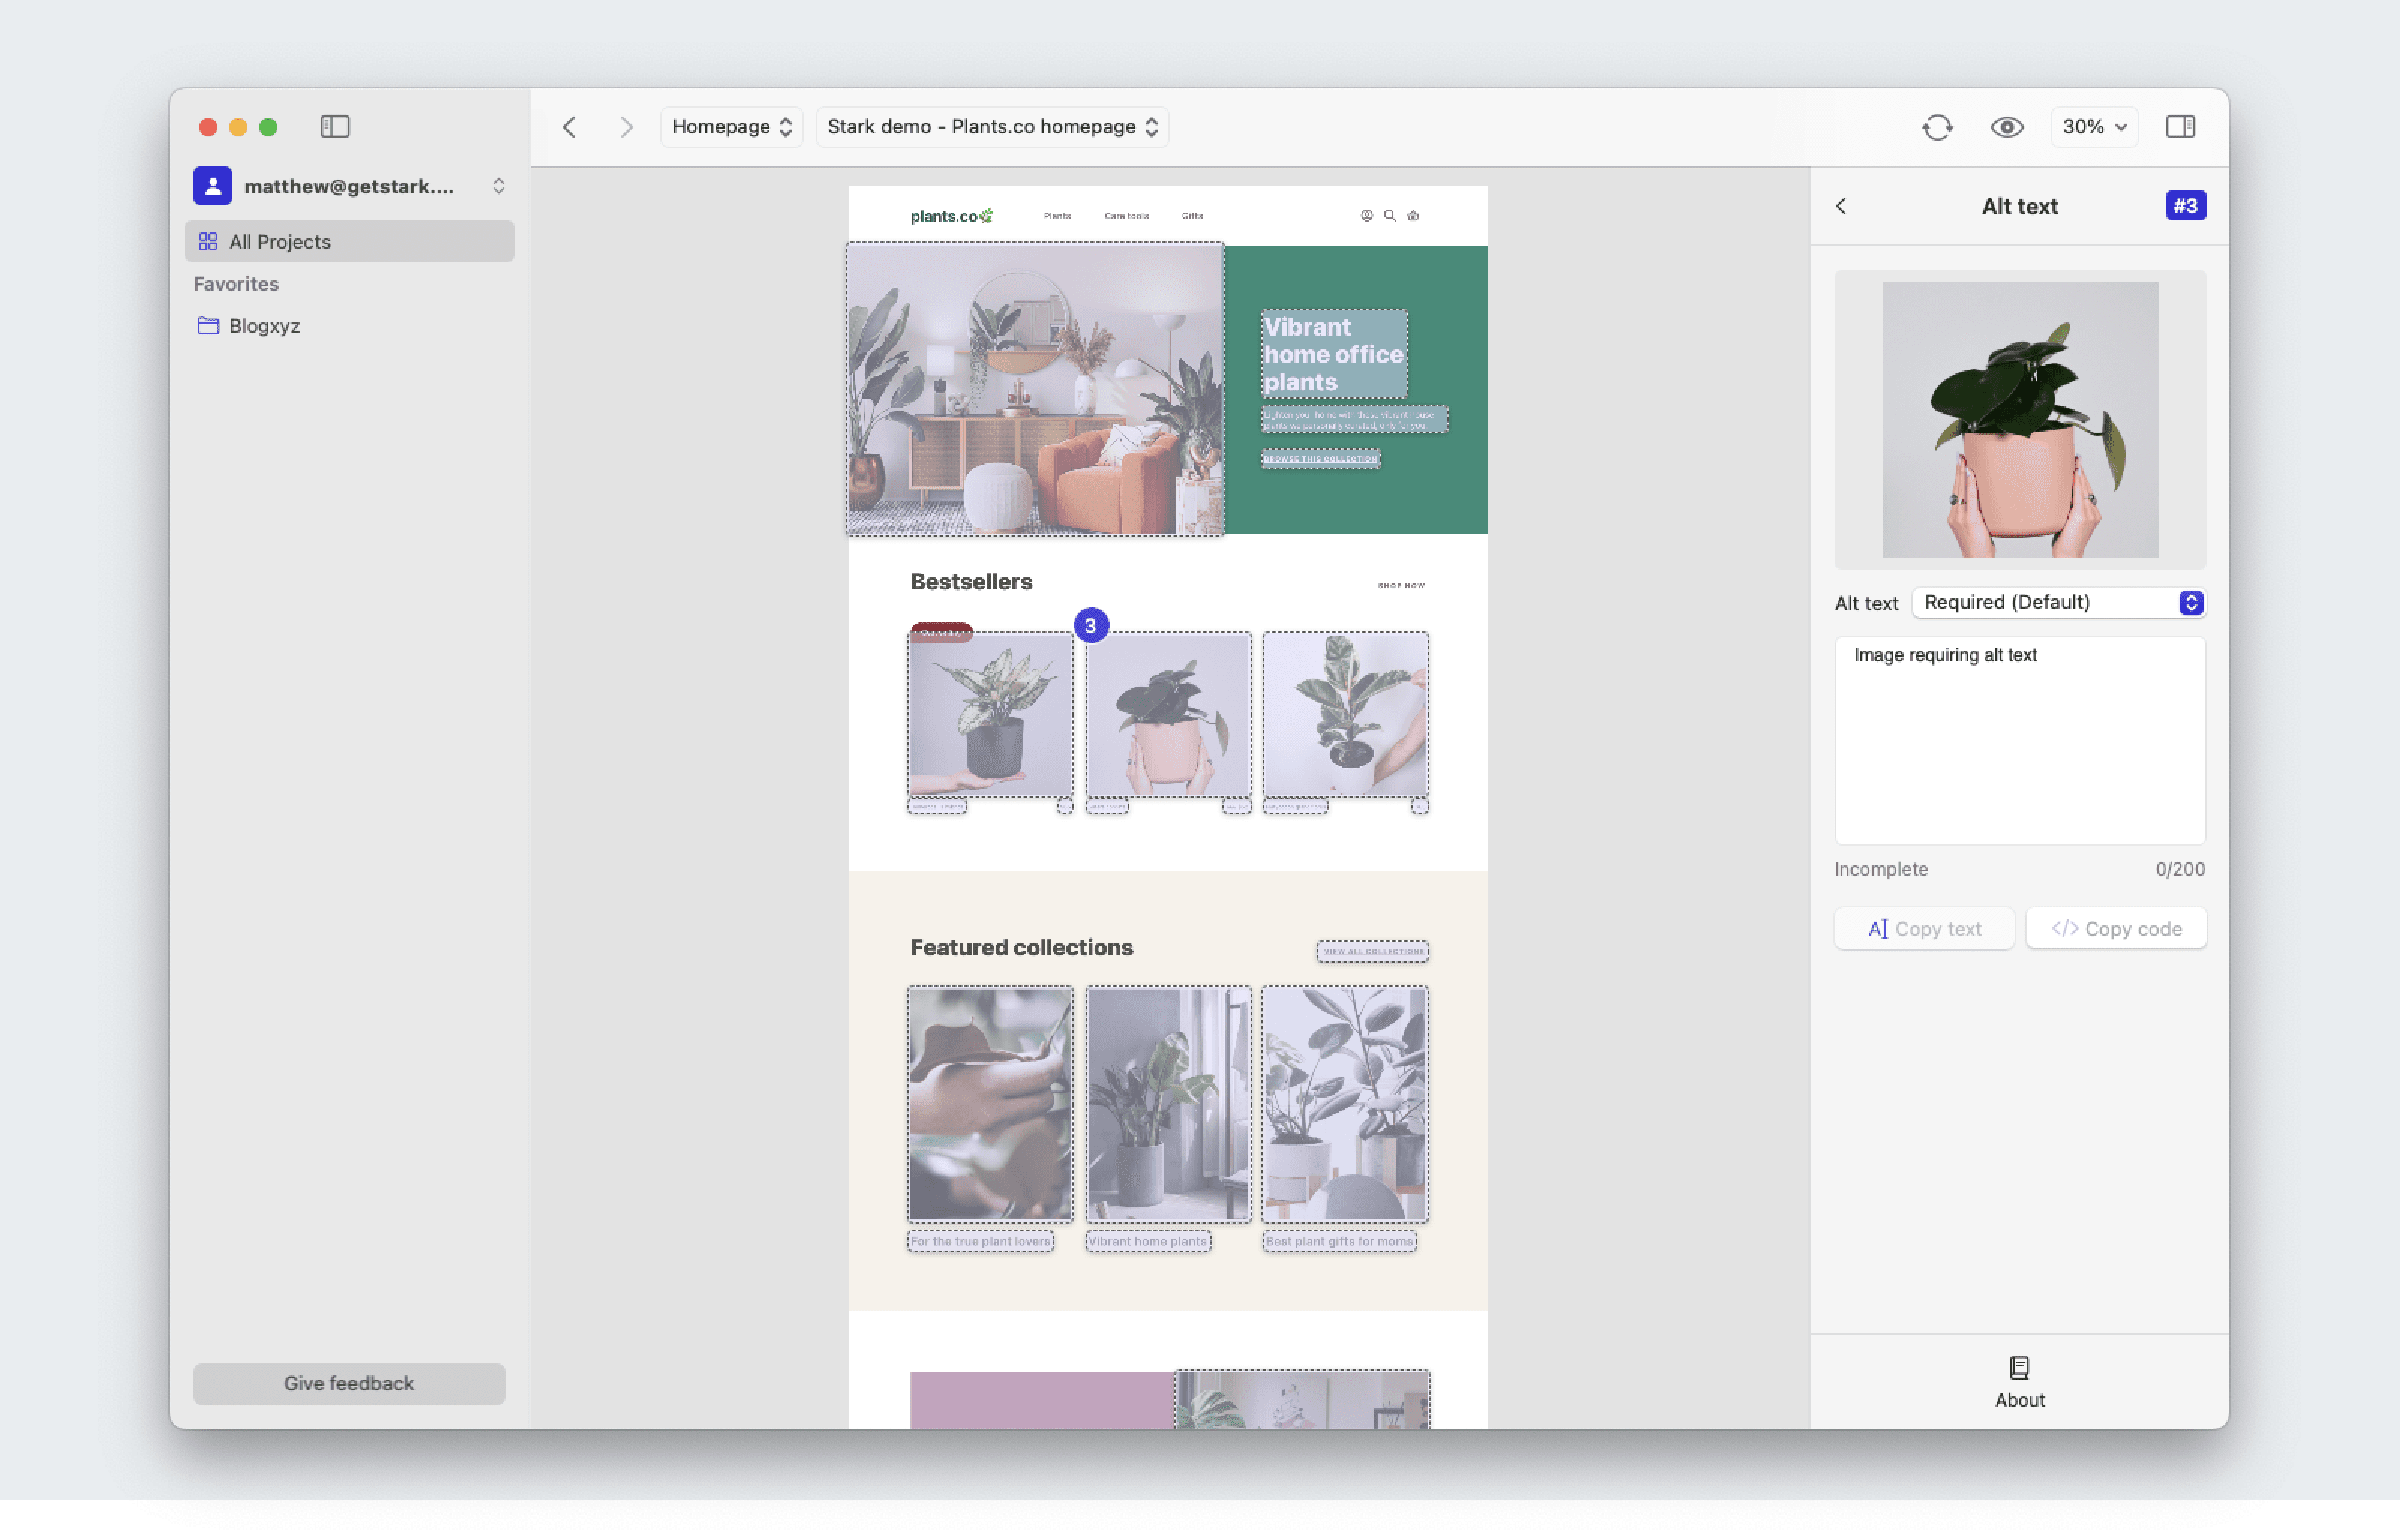Click the Care tools nav item on canvas
Screen dimensions: 2400x1540
[x=1126, y=216]
